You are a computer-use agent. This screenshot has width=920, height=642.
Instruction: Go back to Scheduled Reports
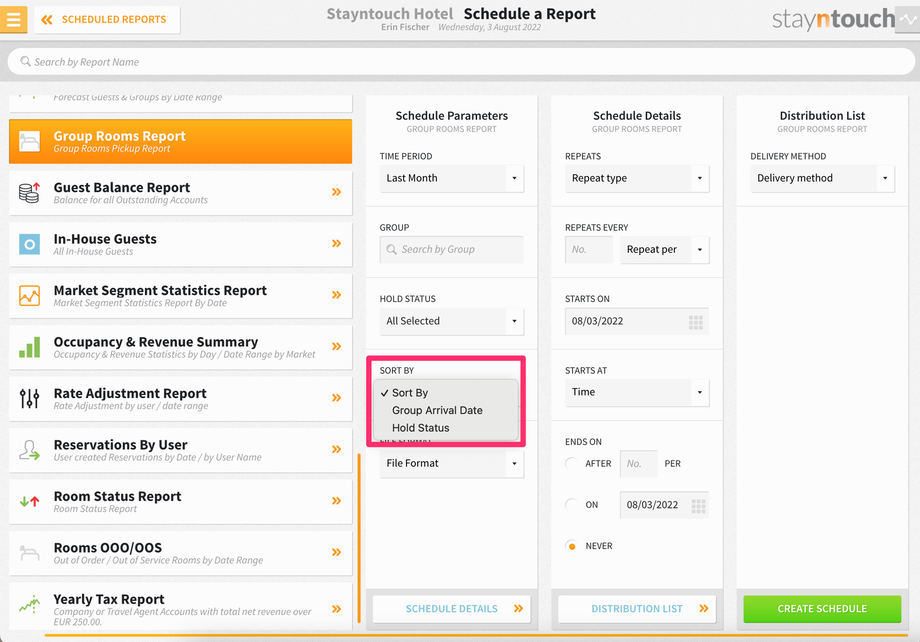pyautogui.click(x=107, y=19)
